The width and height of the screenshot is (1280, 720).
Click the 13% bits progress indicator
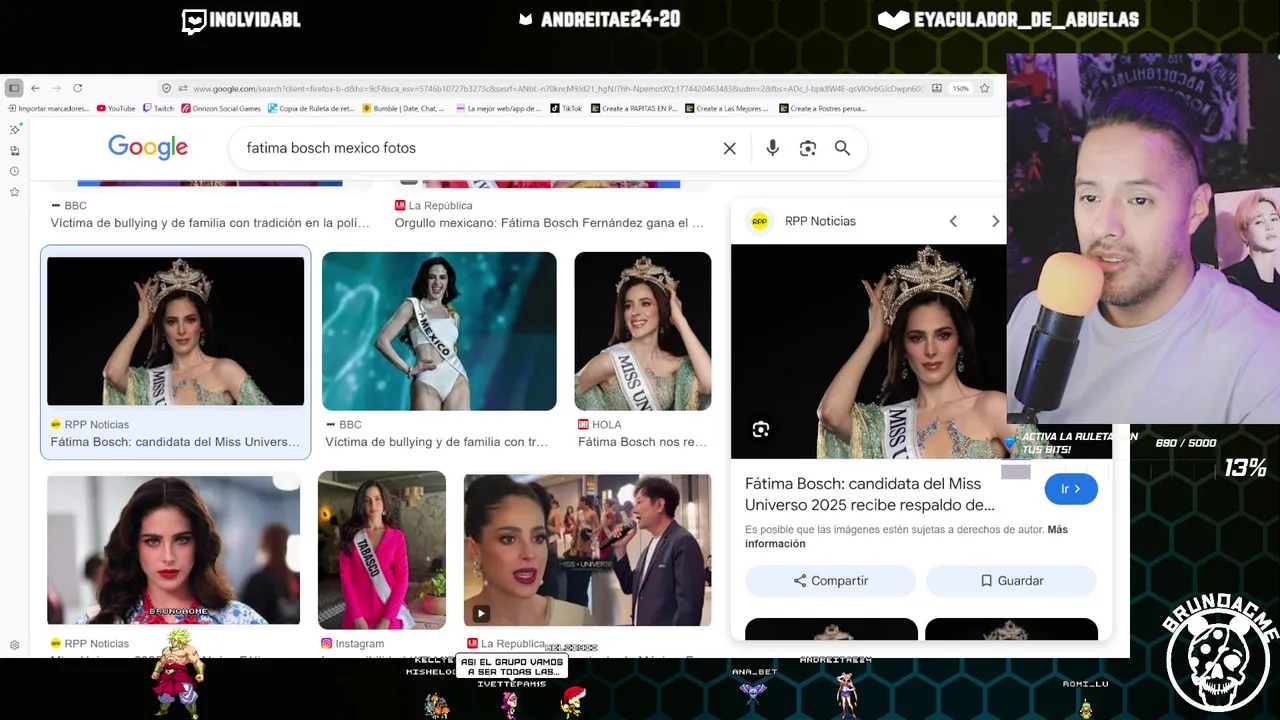click(x=1245, y=468)
